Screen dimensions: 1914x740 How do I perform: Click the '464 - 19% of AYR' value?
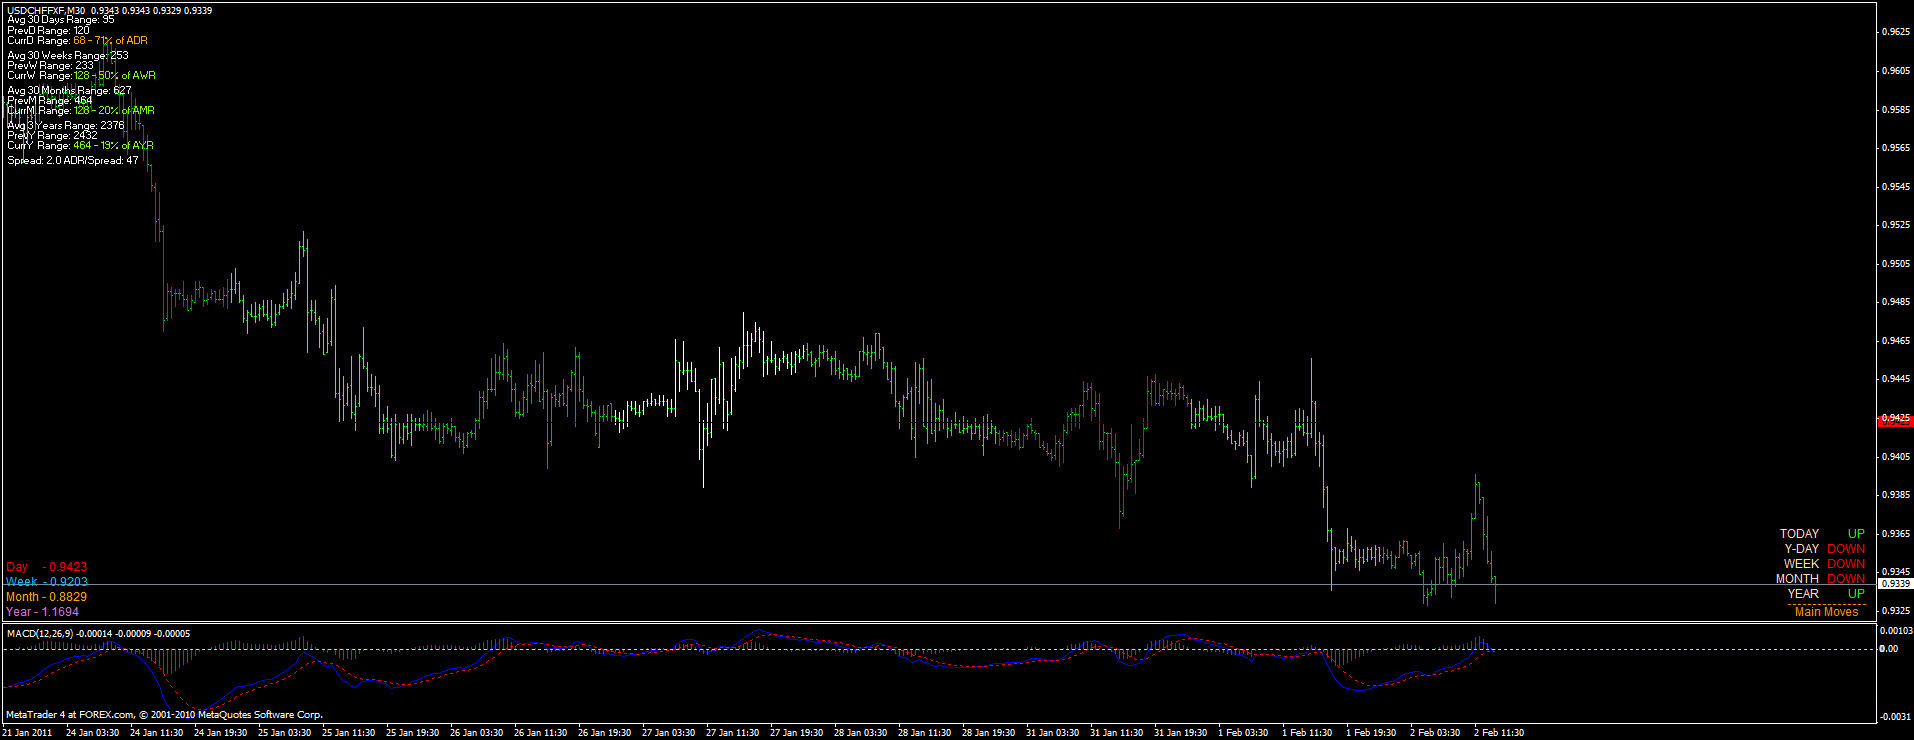[x=113, y=146]
